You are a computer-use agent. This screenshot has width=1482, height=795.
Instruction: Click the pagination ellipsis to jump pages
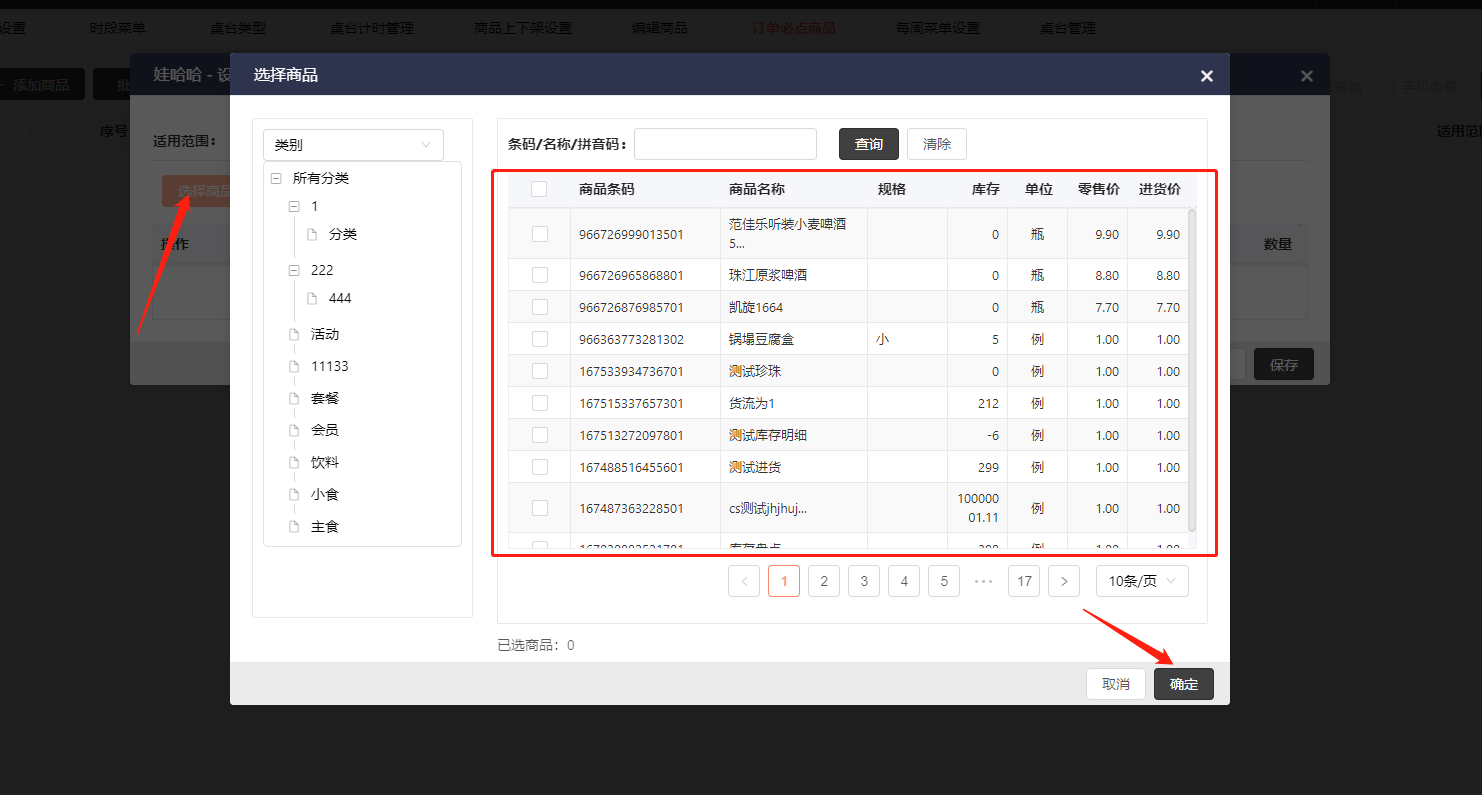pos(983,581)
